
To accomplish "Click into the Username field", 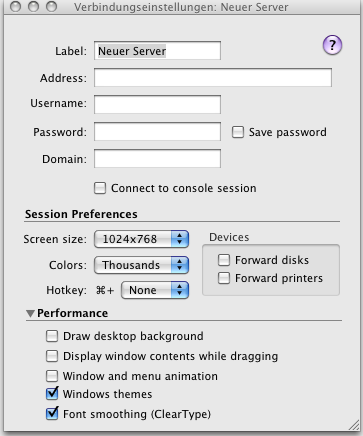I will (x=157, y=104).
